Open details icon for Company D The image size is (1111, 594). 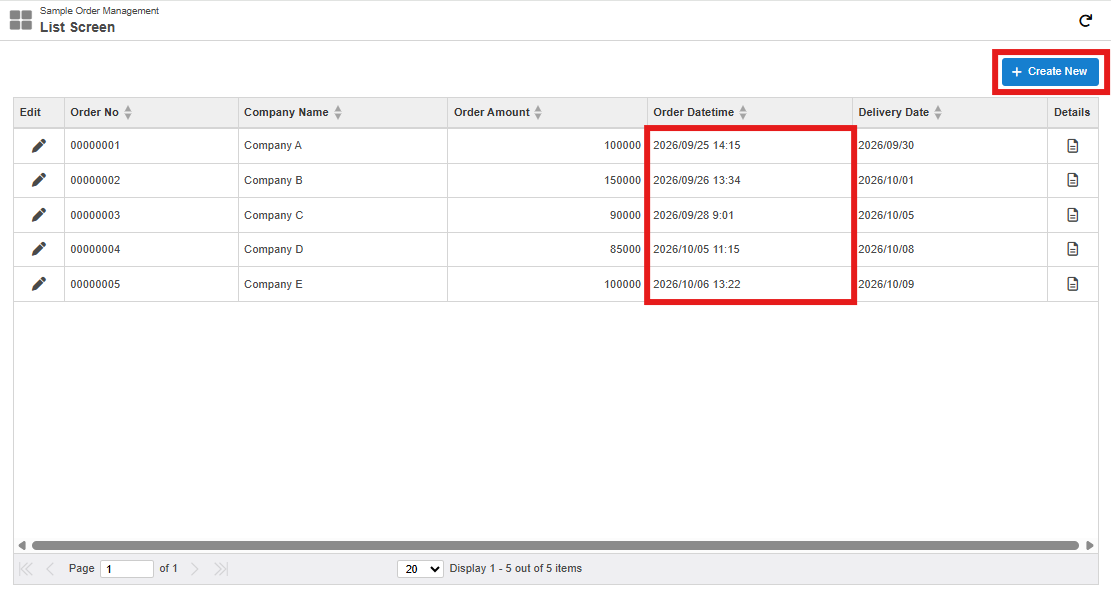pyautogui.click(x=1073, y=249)
